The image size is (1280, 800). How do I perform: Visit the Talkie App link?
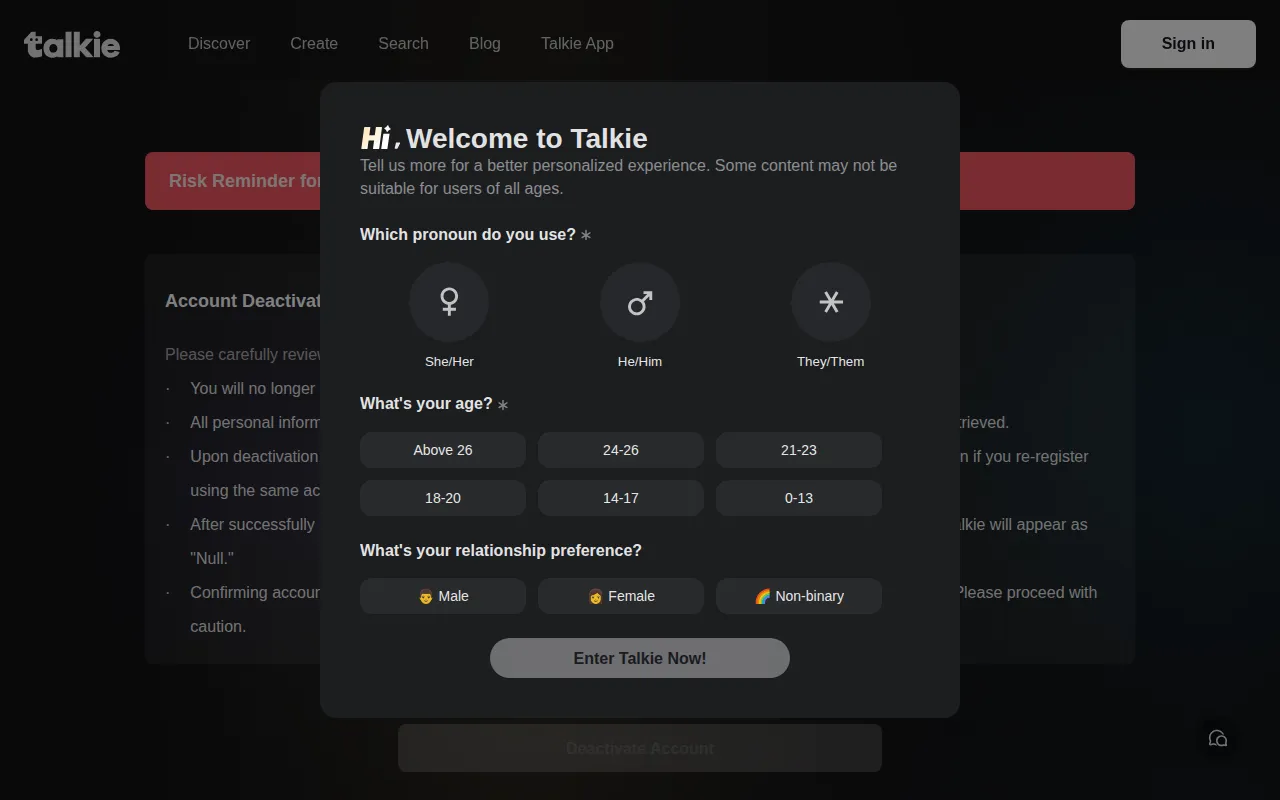577,44
